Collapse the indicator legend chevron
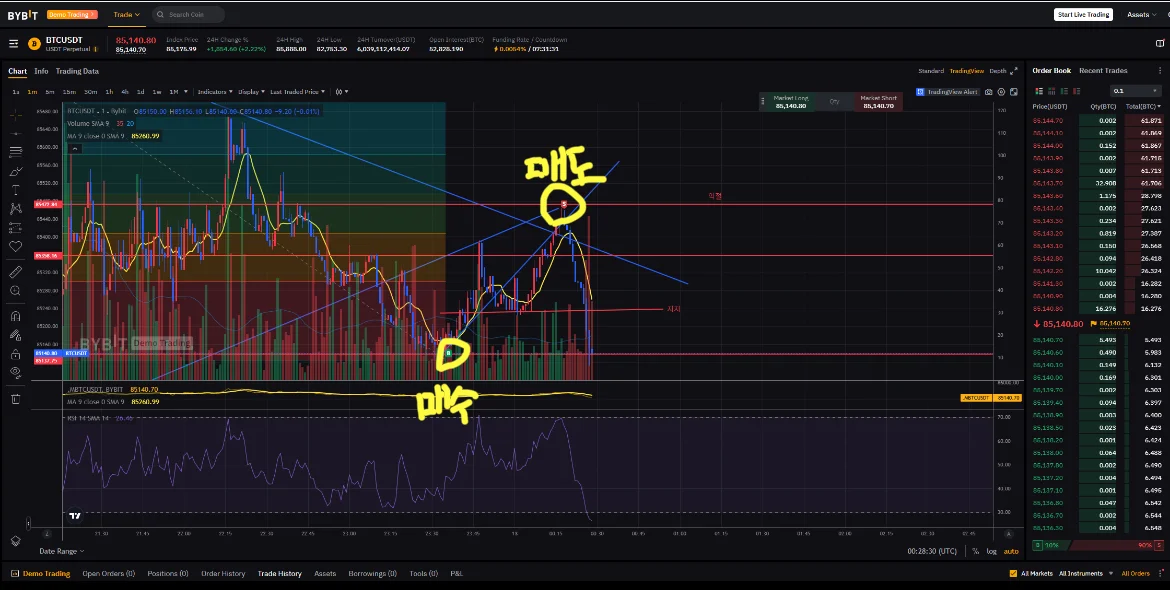 [75, 149]
